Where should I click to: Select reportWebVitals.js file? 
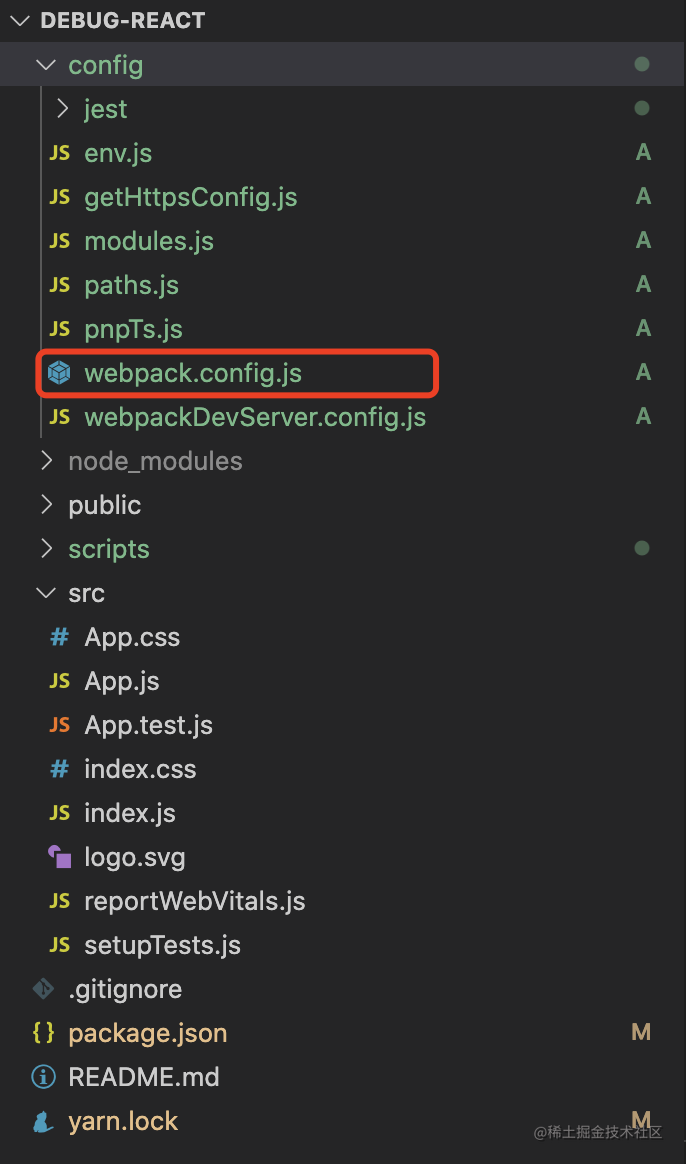tap(195, 901)
